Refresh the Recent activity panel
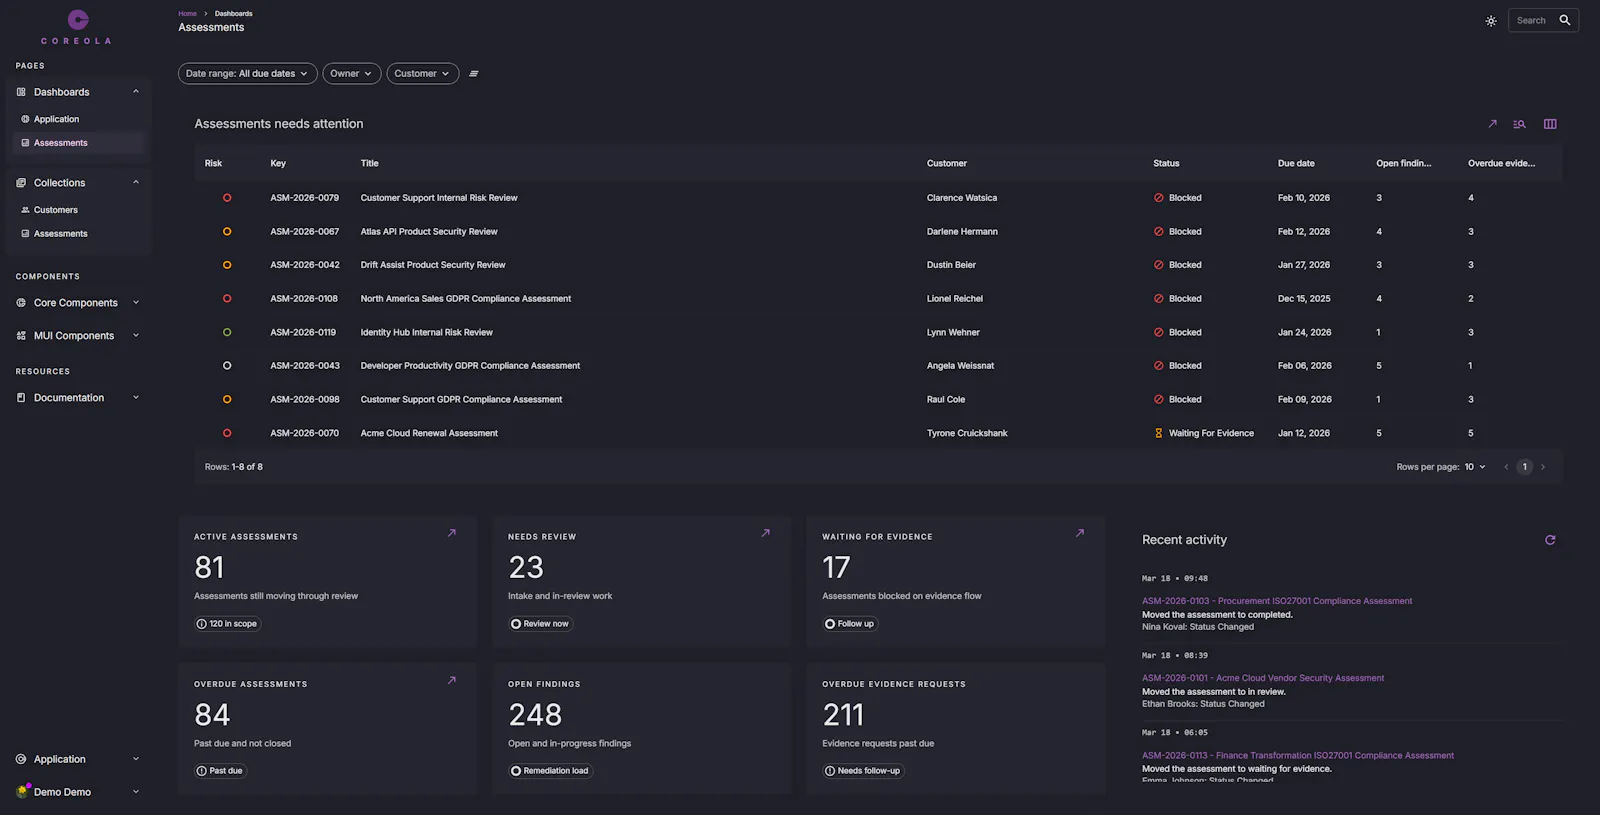Viewport: 1600px width, 815px height. (x=1550, y=540)
